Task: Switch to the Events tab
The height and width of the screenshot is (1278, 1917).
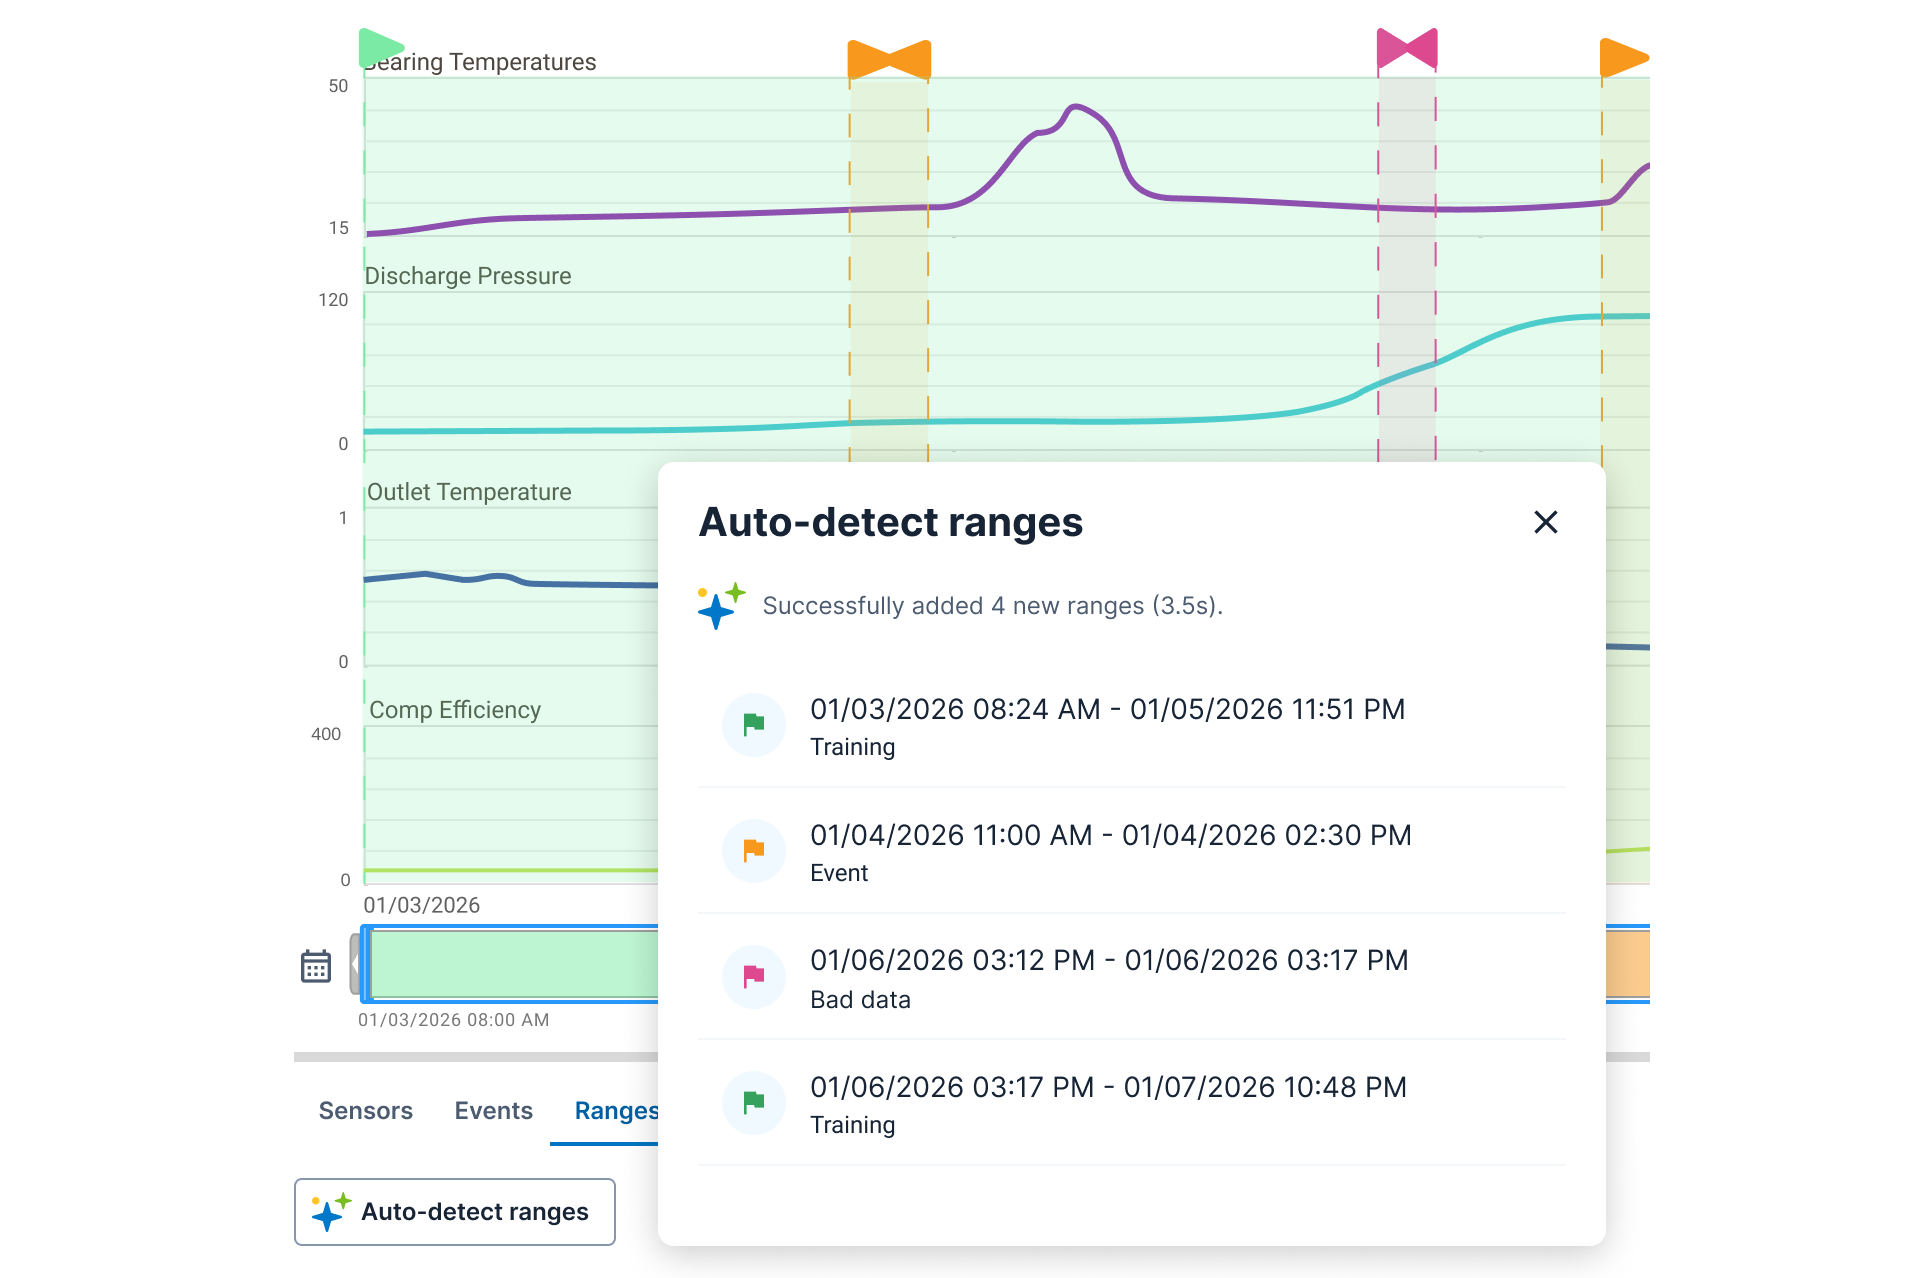Action: point(493,1110)
